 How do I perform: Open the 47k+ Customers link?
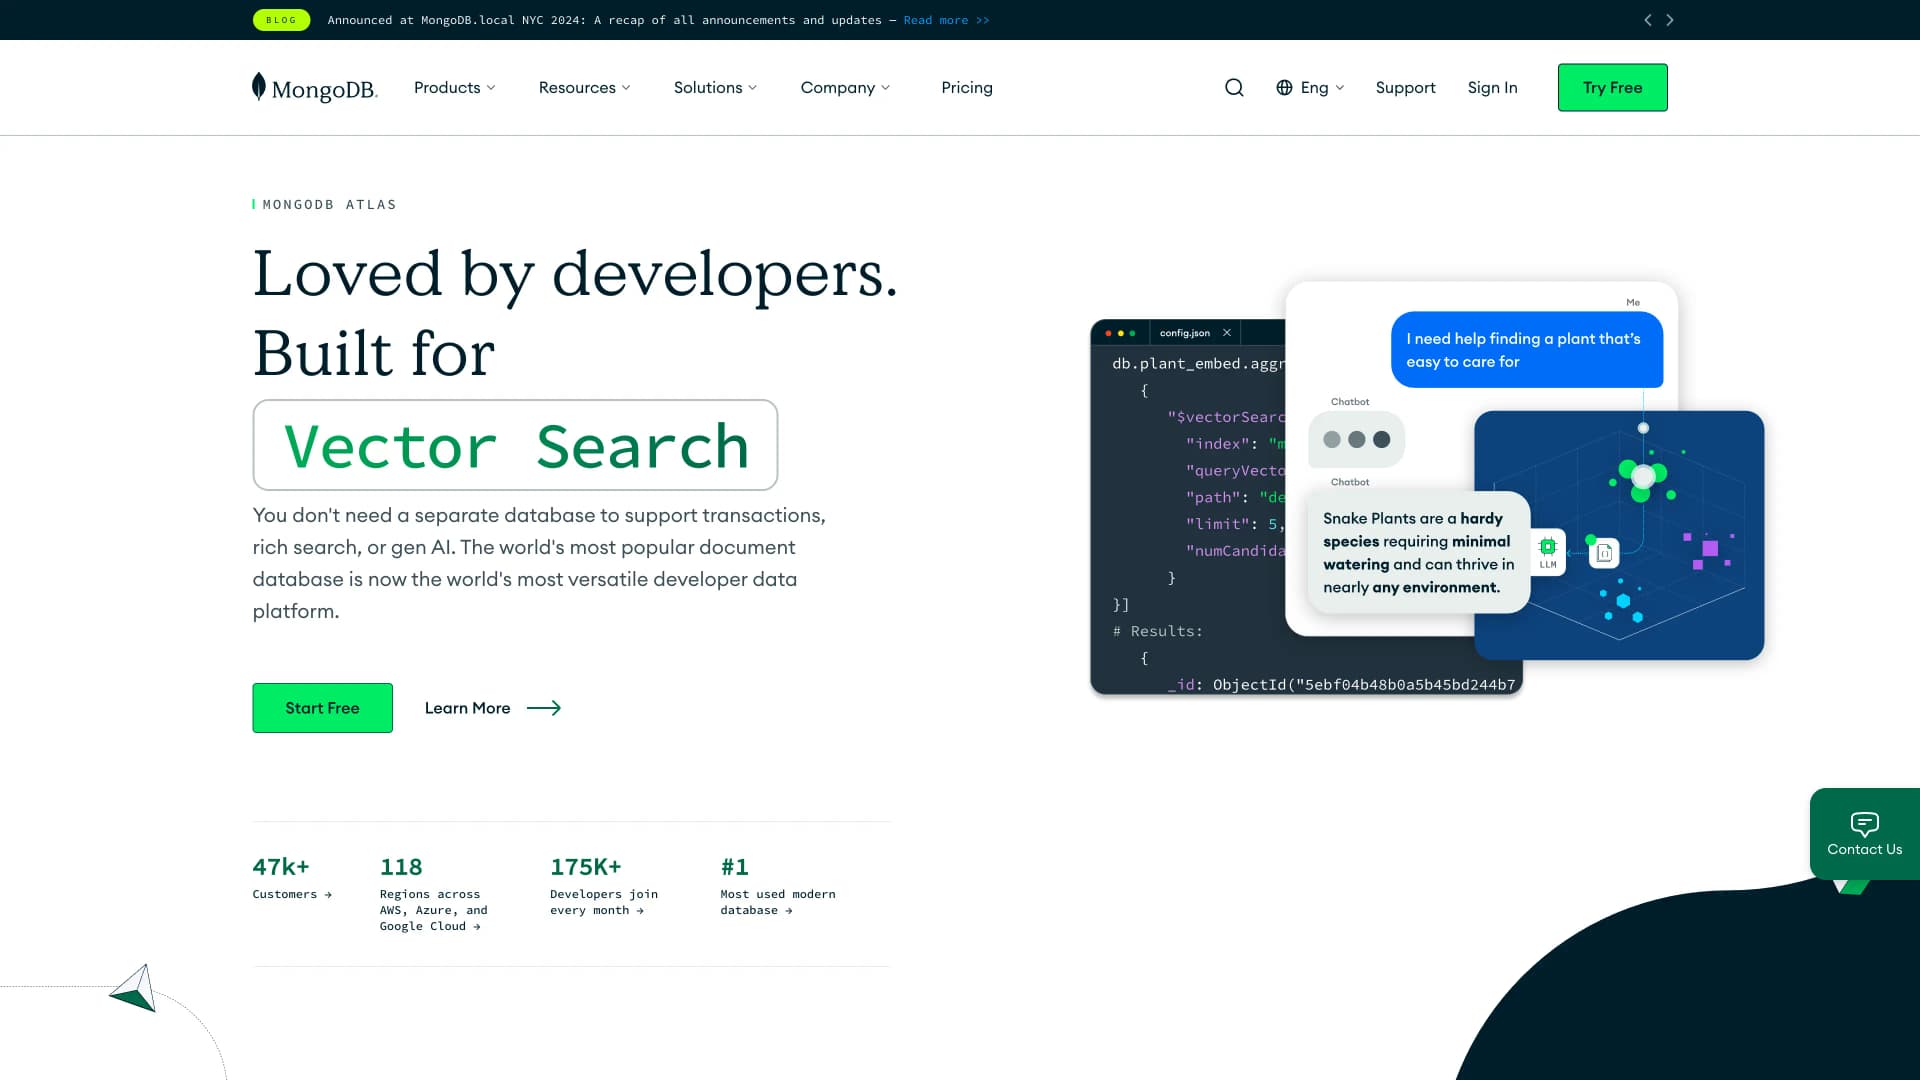click(x=291, y=879)
